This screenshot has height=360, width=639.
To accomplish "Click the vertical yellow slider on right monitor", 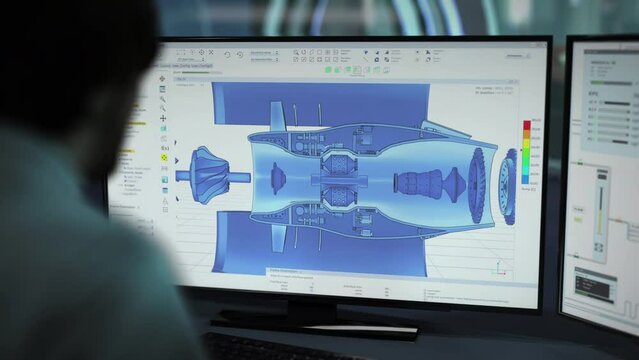I will click(x=600, y=210).
